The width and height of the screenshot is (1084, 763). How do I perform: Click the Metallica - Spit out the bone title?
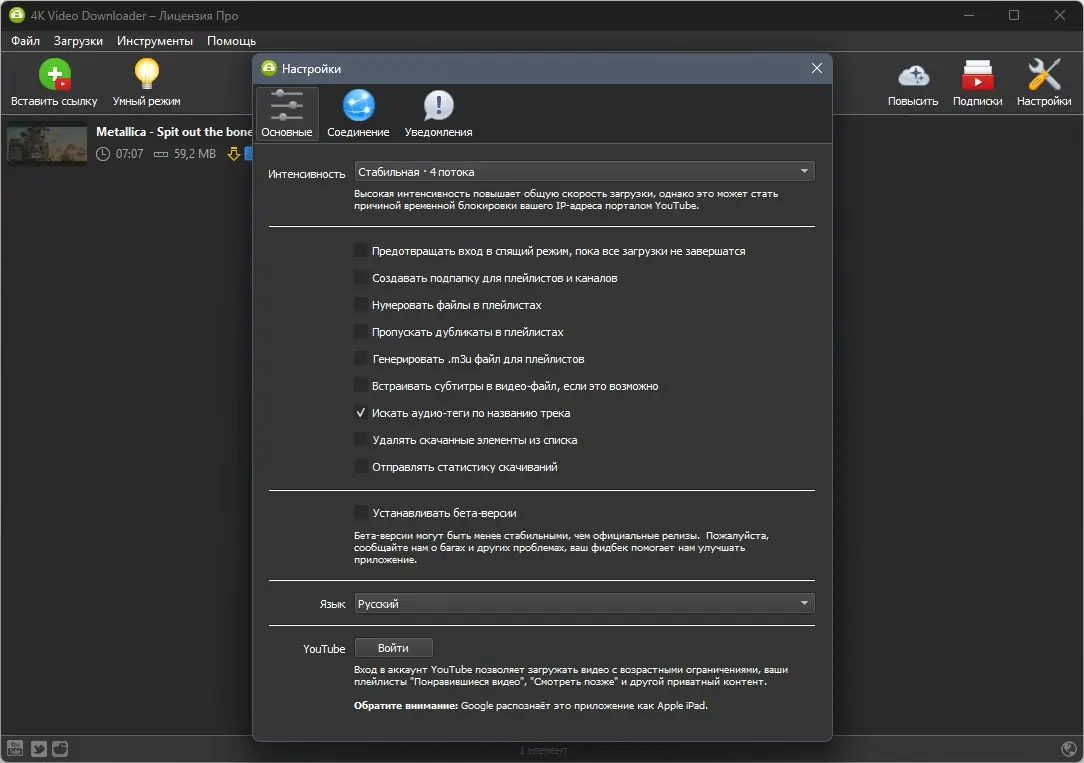[174, 131]
